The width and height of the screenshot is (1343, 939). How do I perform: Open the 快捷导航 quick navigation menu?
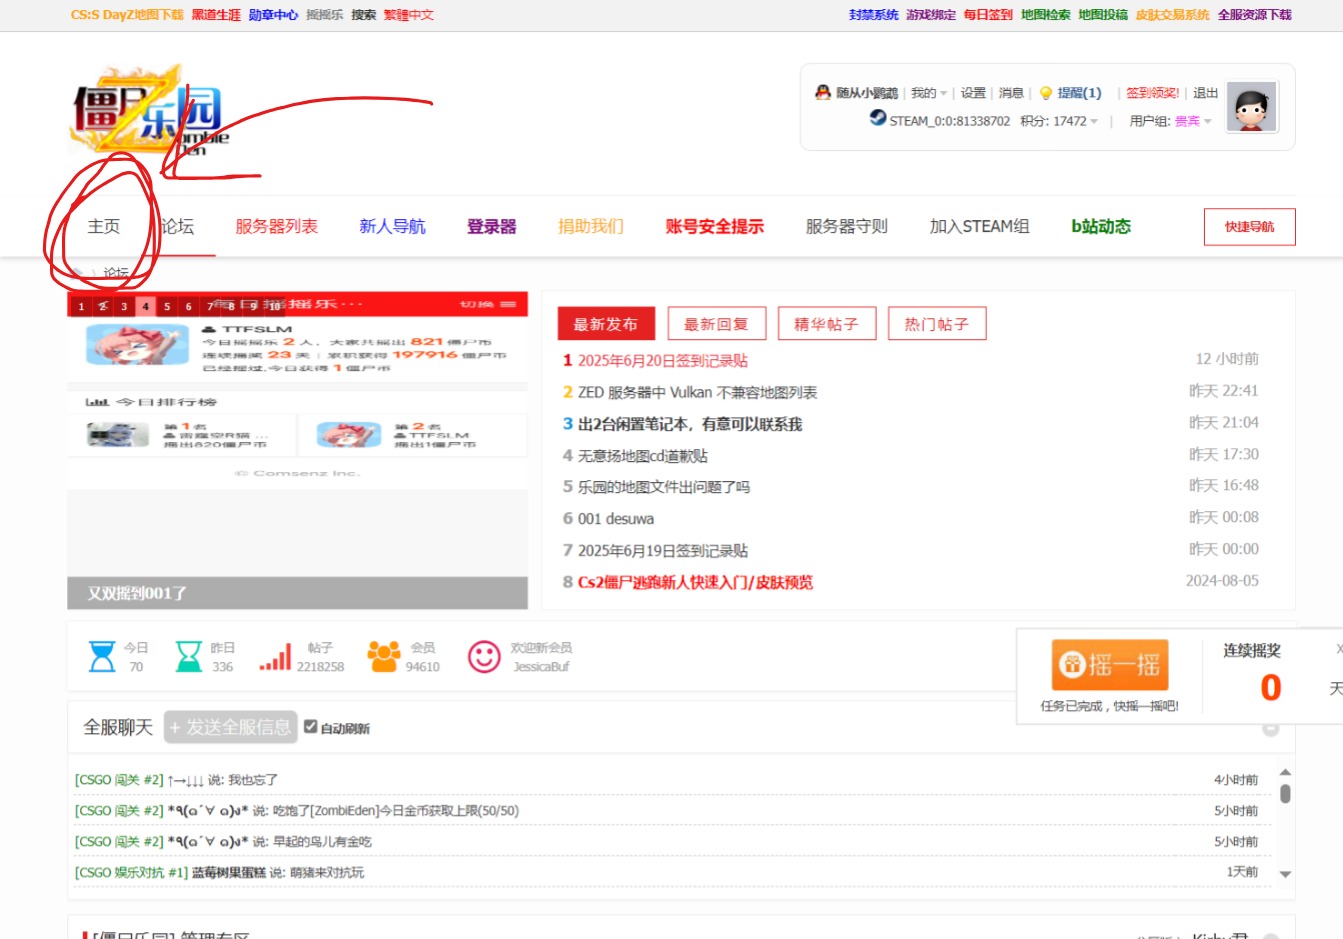pyautogui.click(x=1249, y=227)
